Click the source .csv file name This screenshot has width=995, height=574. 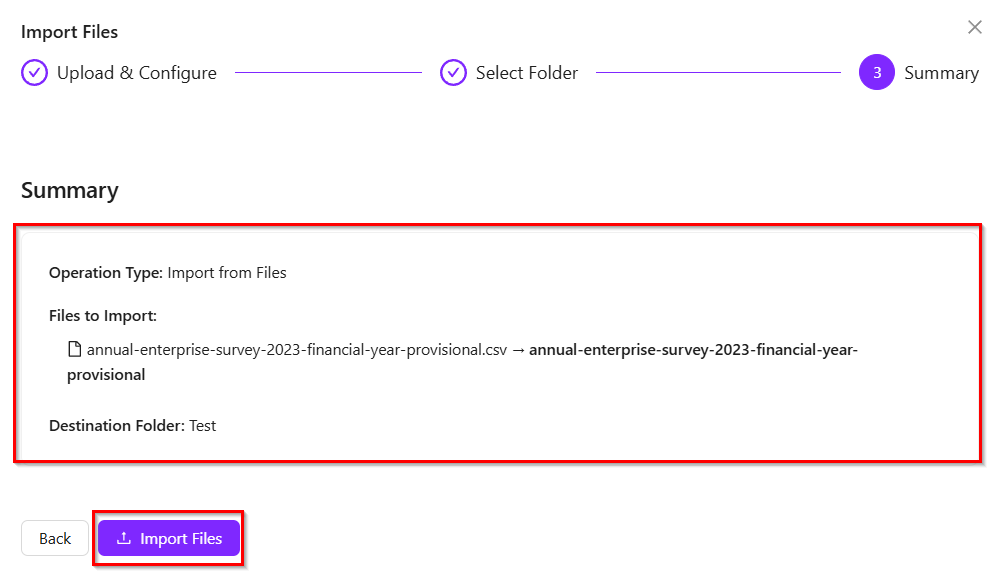[x=297, y=350]
